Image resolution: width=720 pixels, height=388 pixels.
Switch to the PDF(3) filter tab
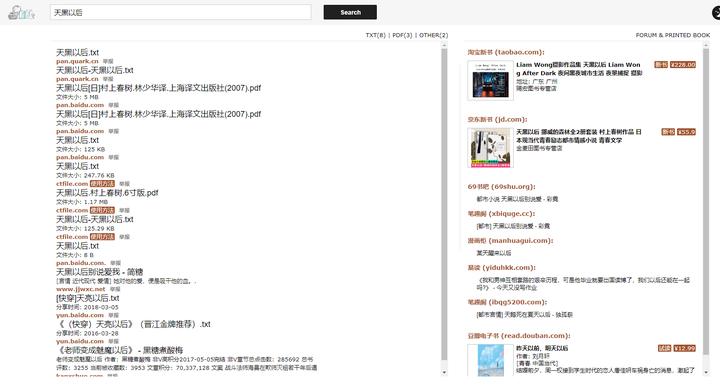click(402, 35)
